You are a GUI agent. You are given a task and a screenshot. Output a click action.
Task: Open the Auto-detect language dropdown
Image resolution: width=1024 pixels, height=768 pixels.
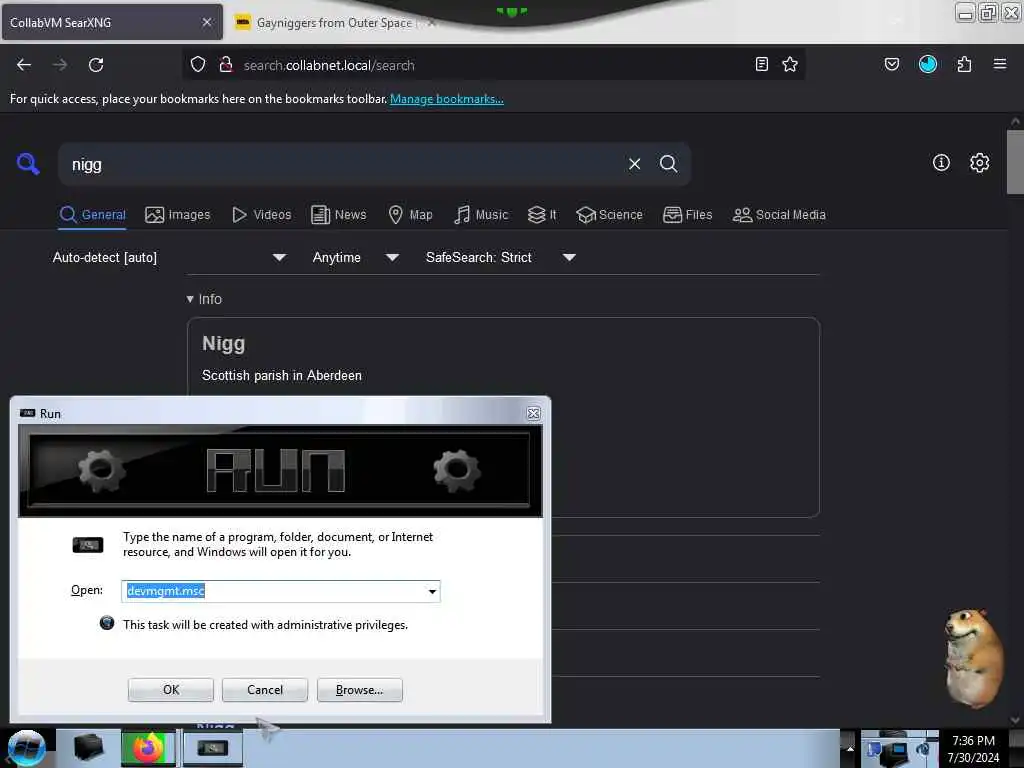point(169,257)
